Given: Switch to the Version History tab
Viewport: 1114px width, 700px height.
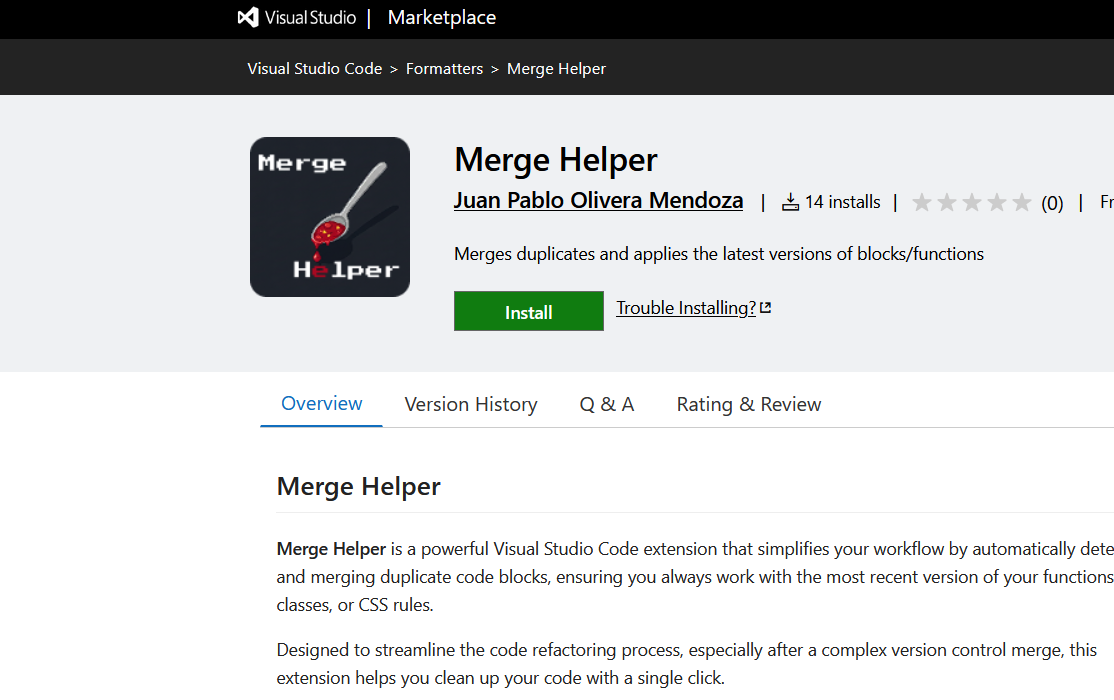Looking at the screenshot, I should pyautogui.click(x=471, y=404).
